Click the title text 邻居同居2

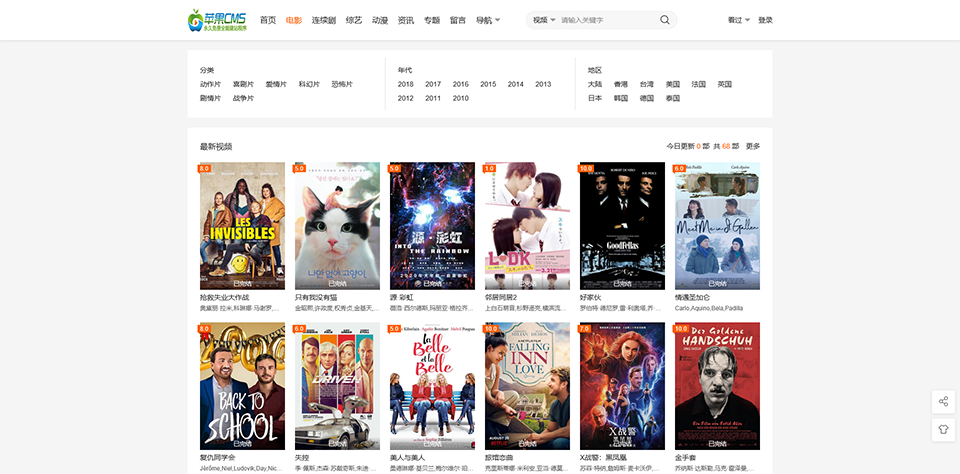click(x=501, y=297)
